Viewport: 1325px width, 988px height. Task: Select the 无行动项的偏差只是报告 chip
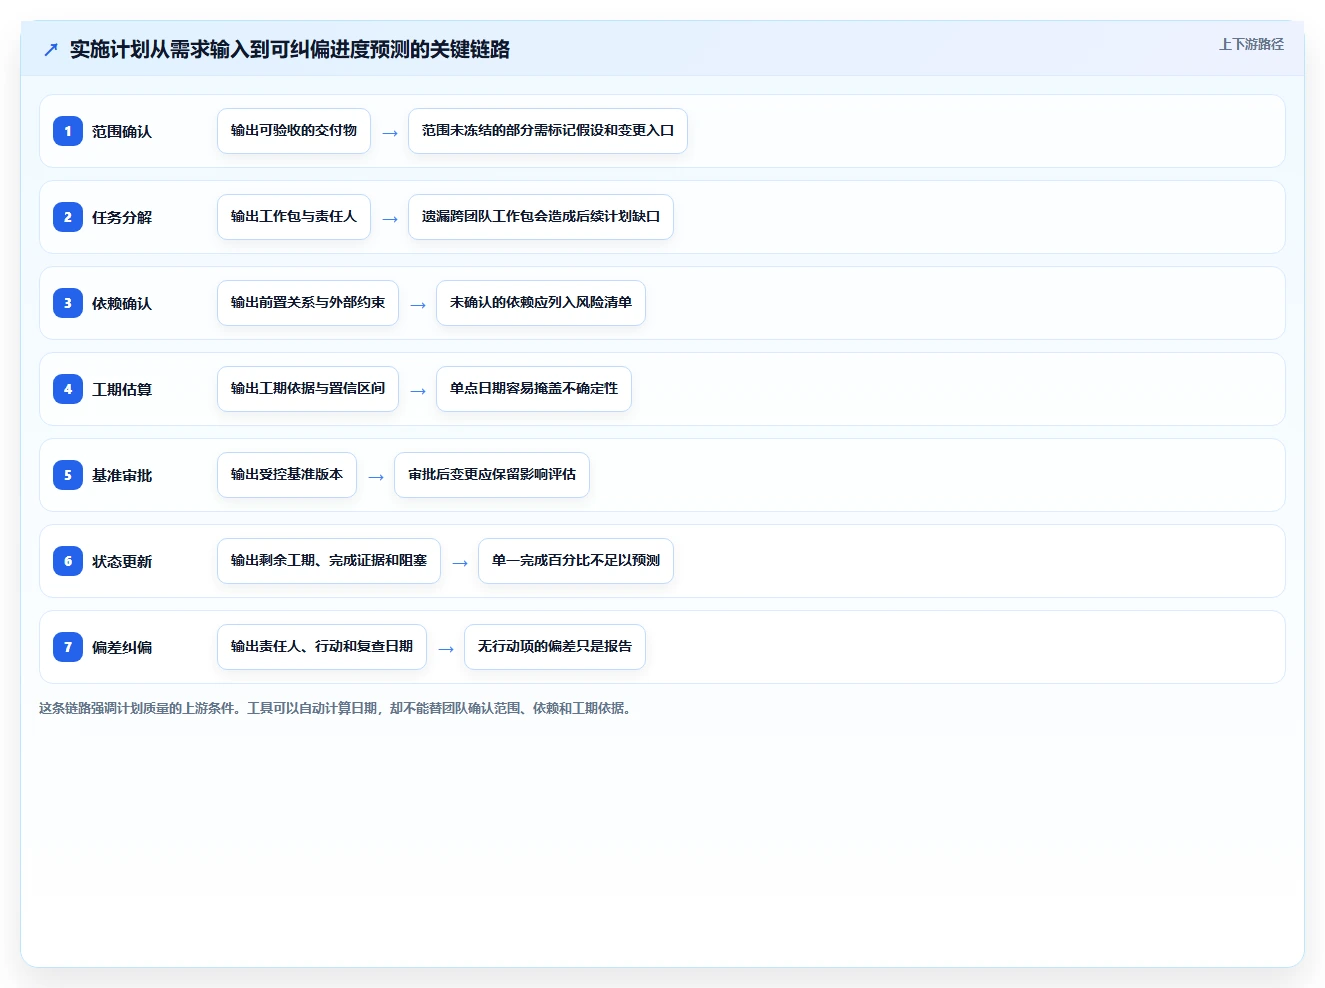point(555,647)
